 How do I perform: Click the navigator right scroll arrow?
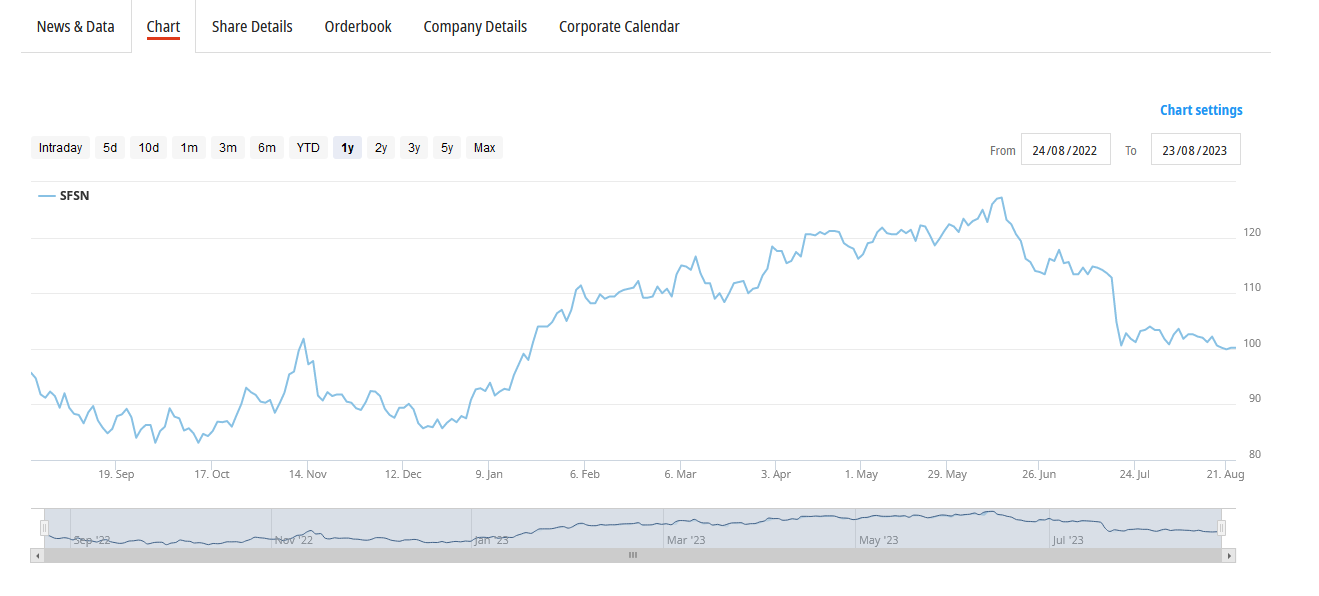tap(1229, 555)
